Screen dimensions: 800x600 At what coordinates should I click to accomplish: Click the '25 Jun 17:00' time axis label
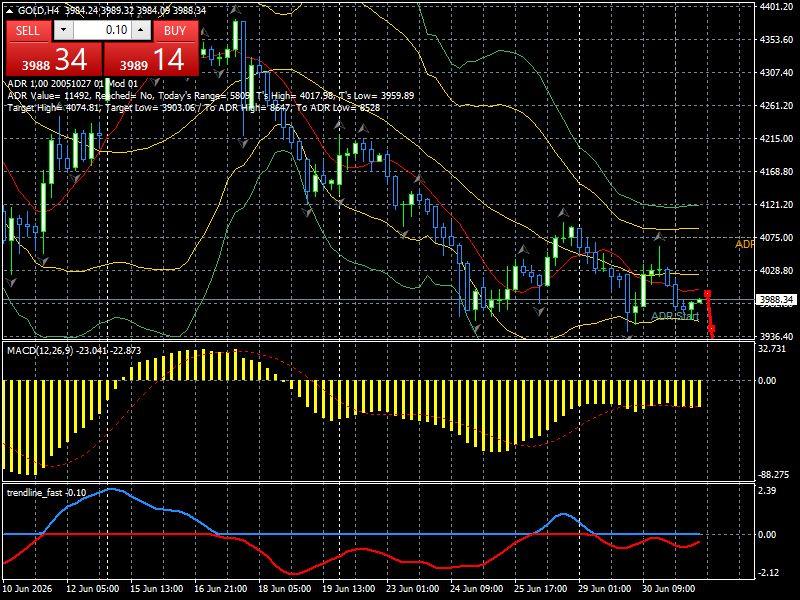tap(540, 589)
